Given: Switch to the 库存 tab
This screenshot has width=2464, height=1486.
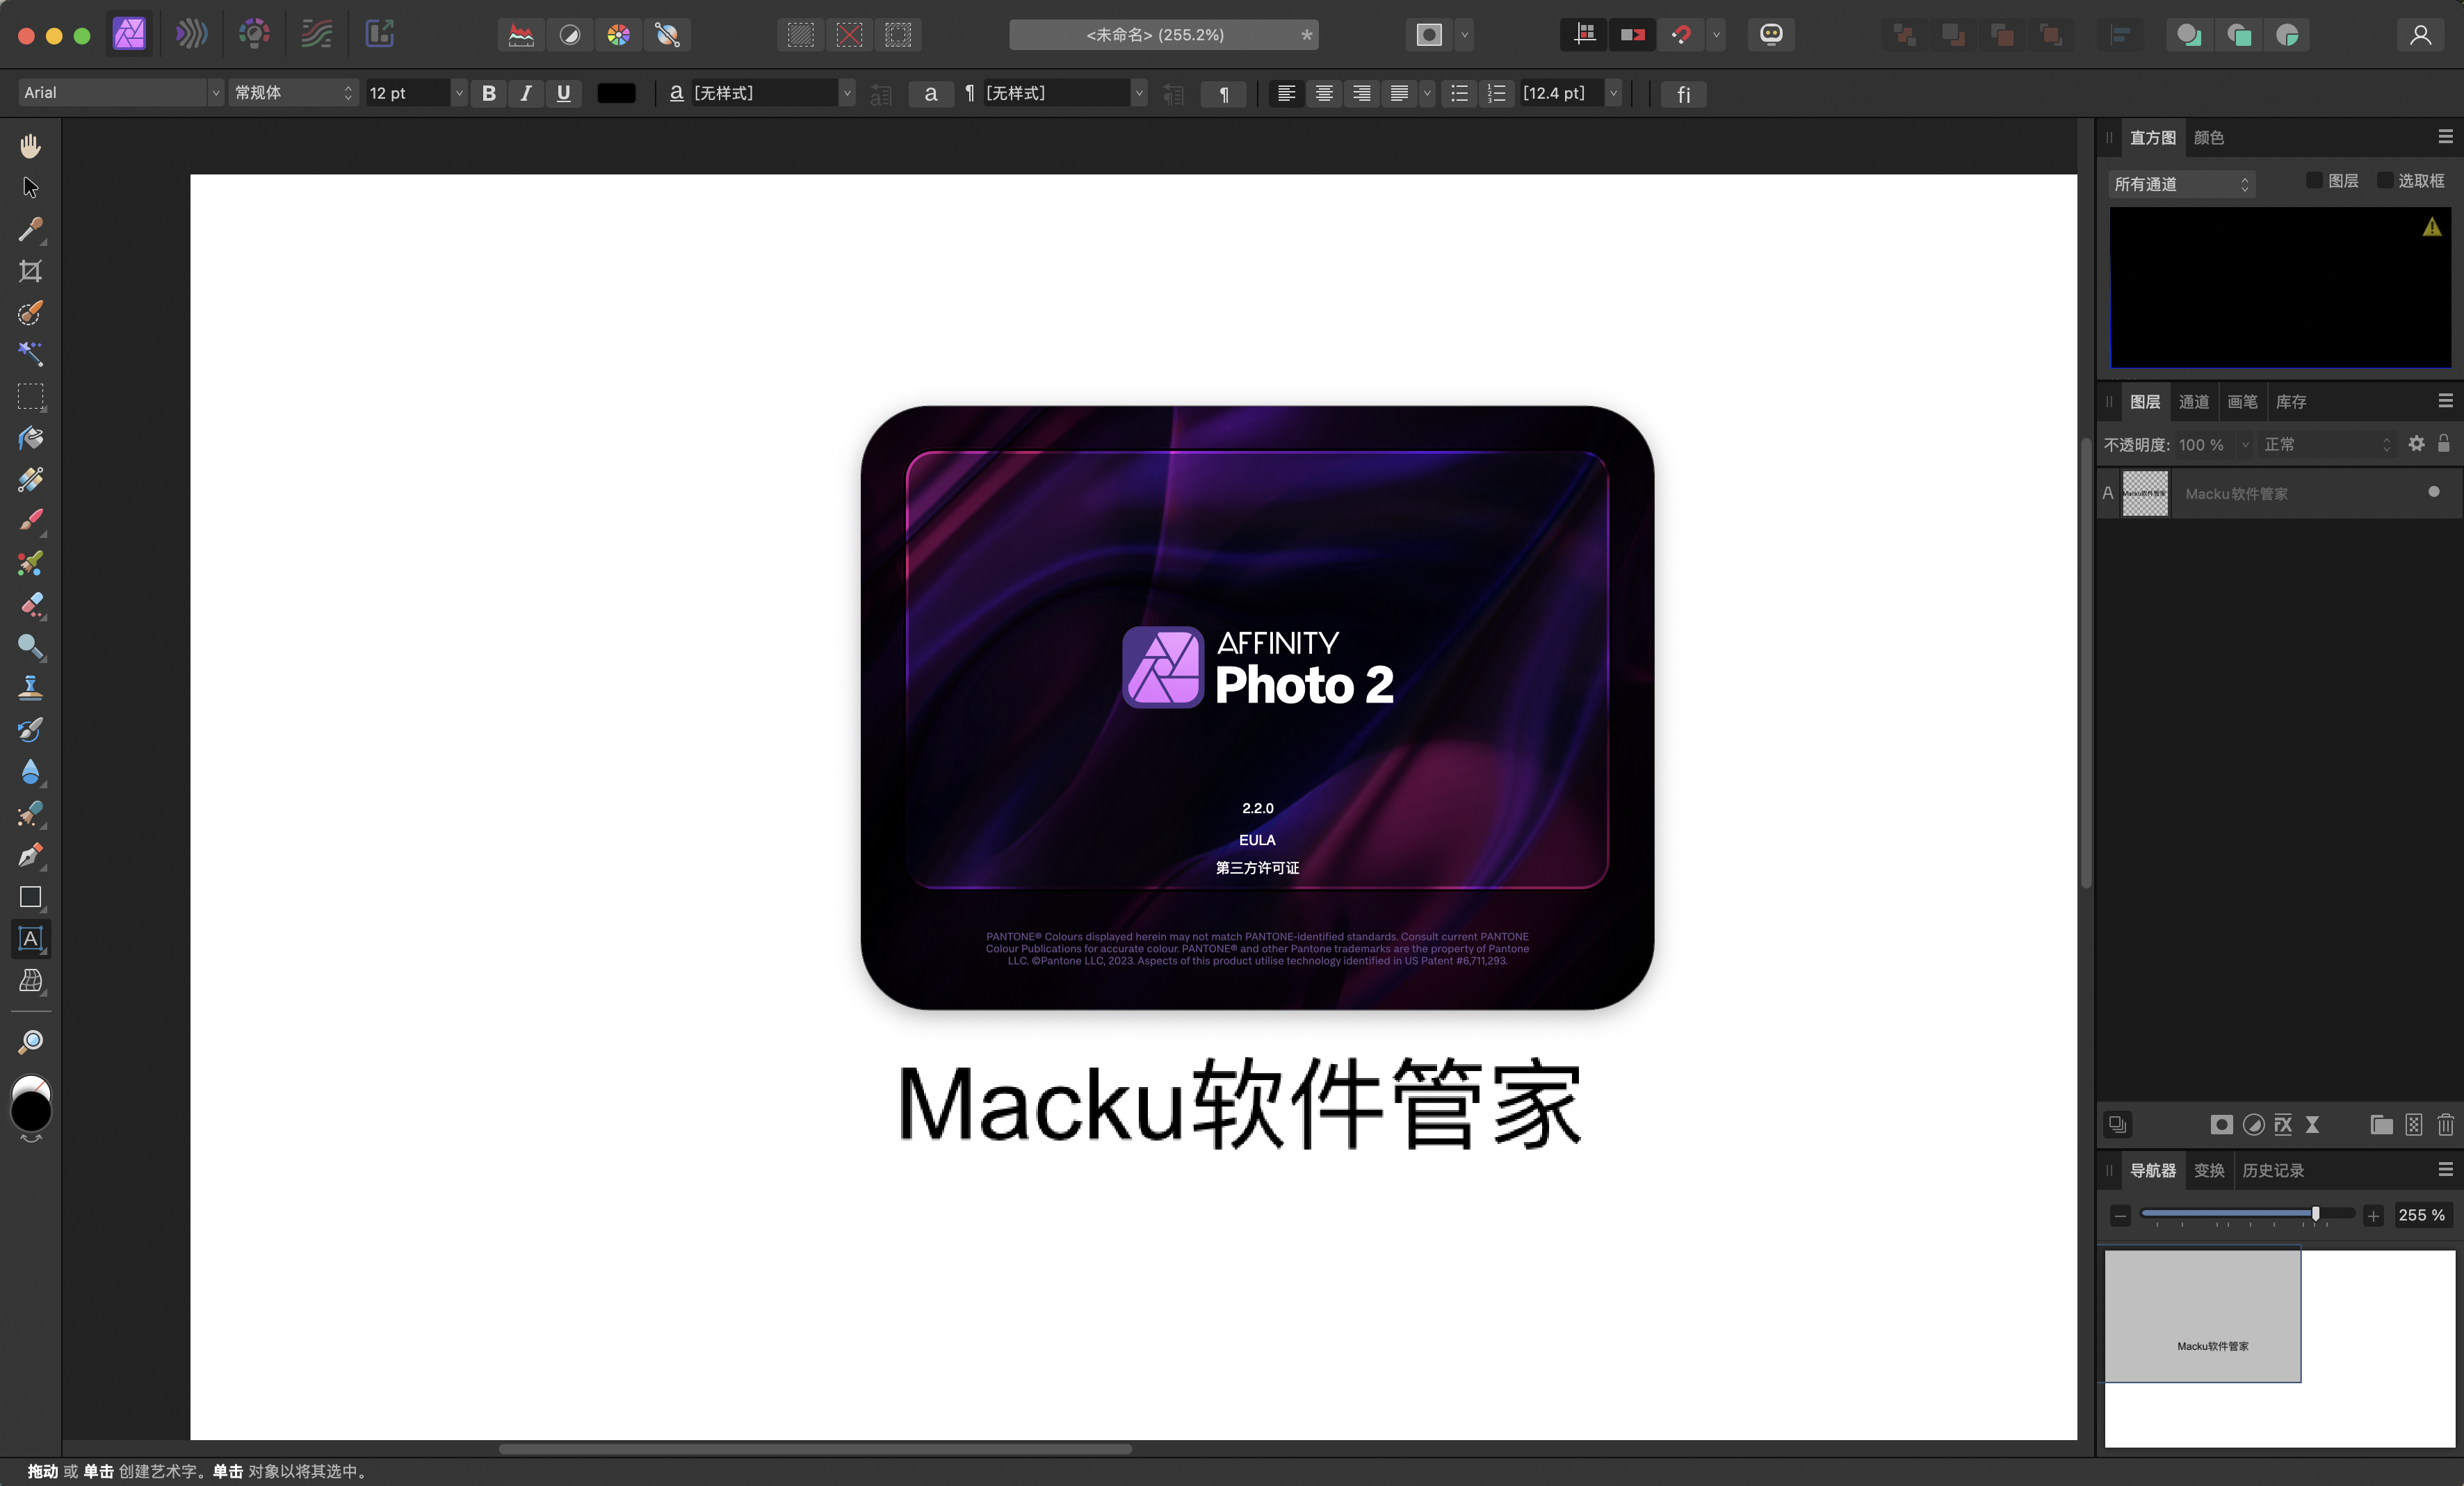Looking at the screenshot, I should (2291, 402).
